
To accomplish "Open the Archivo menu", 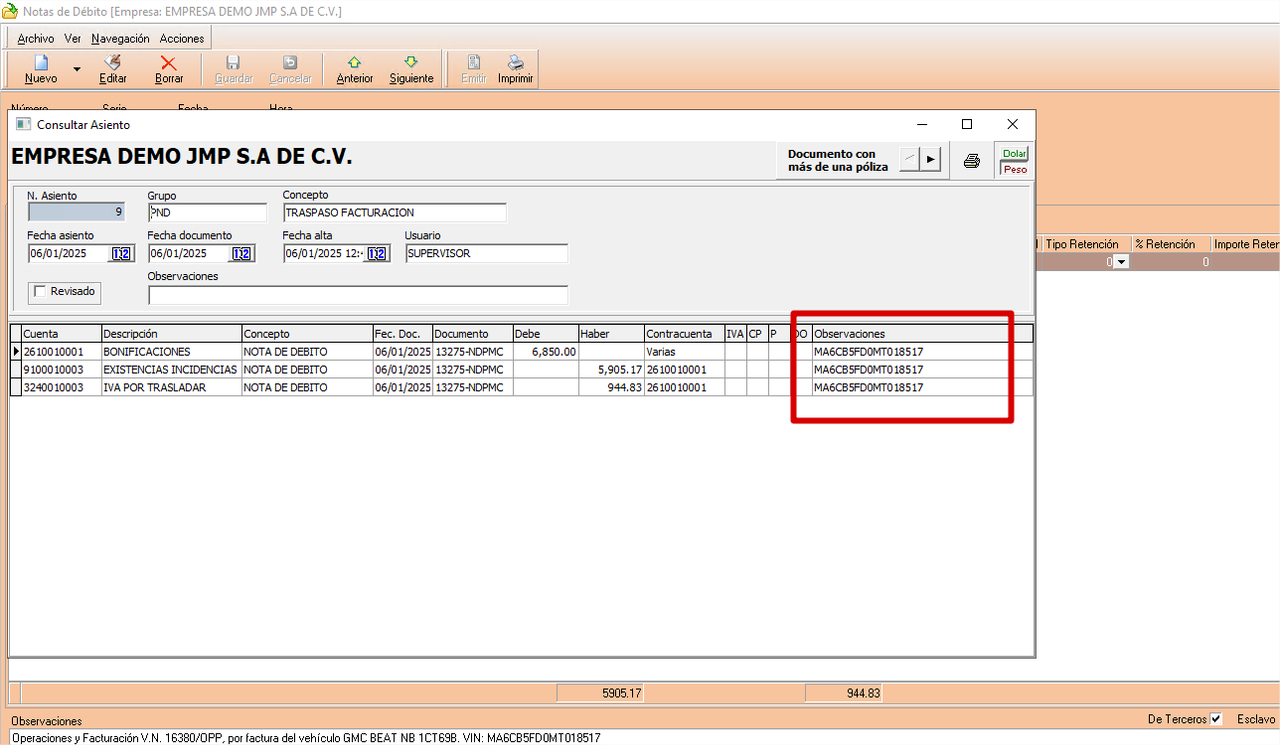I will click(36, 38).
